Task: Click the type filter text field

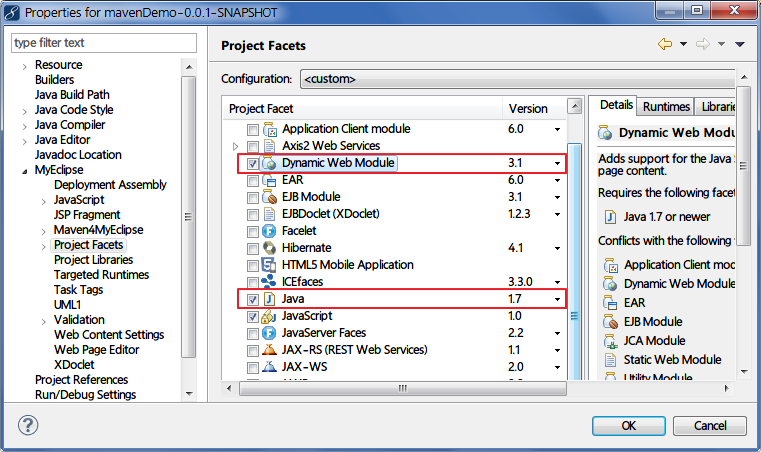Action: click(104, 43)
